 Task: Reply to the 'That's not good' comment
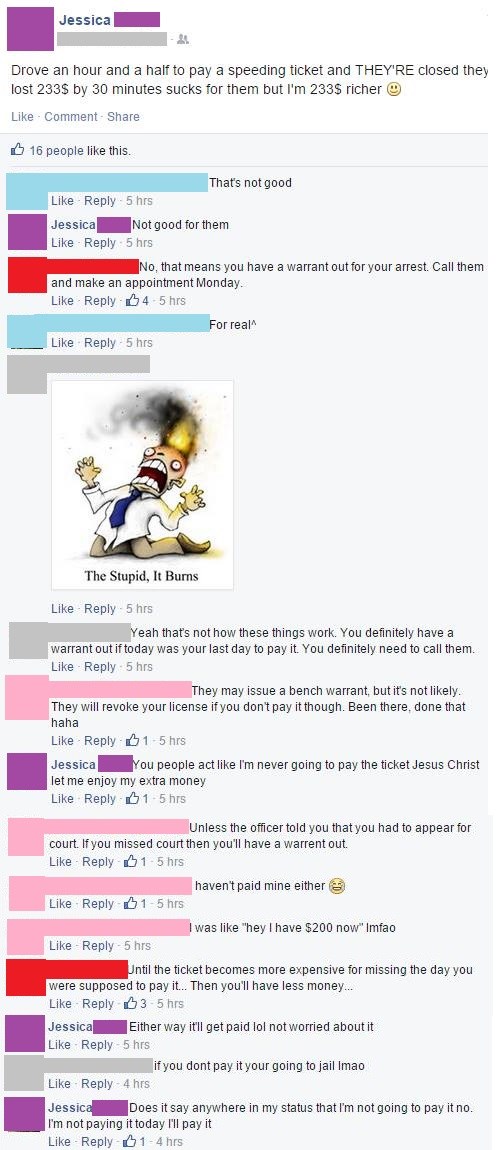tap(100, 201)
